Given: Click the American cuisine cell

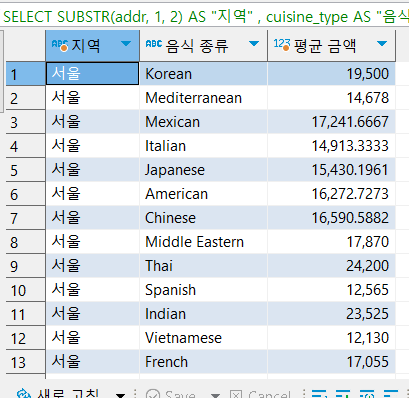Looking at the screenshot, I should tap(204, 194).
